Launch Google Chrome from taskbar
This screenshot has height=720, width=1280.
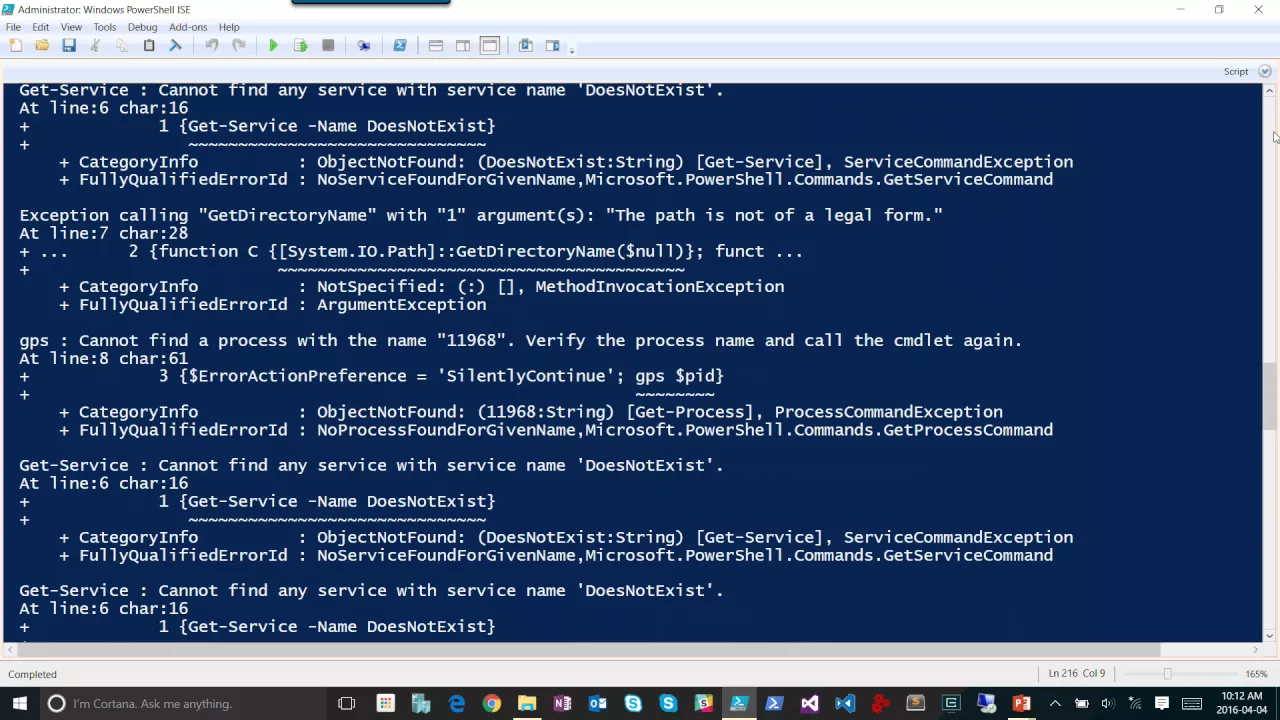(x=492, y=704)
